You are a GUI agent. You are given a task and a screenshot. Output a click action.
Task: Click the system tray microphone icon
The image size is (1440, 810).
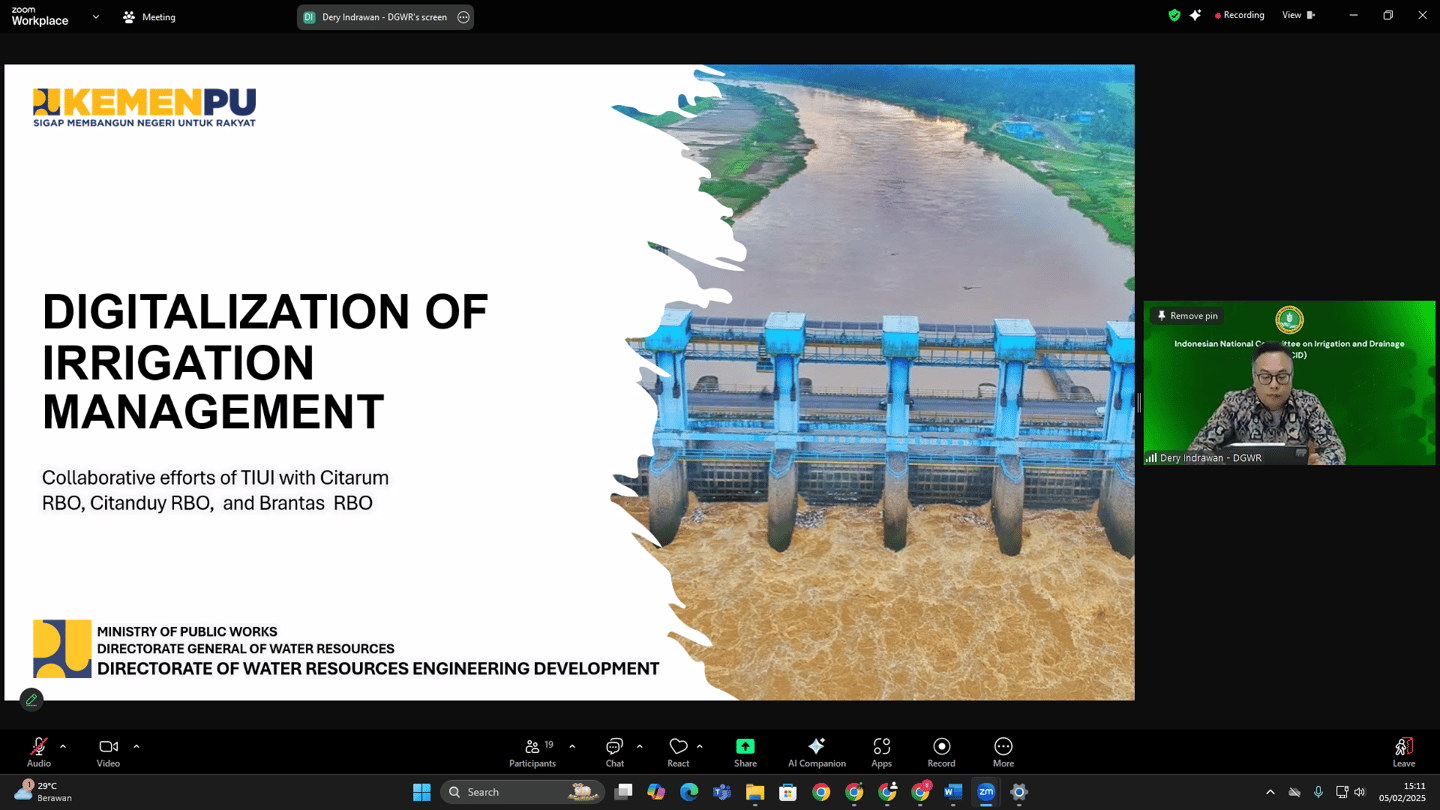point(1318,792)
